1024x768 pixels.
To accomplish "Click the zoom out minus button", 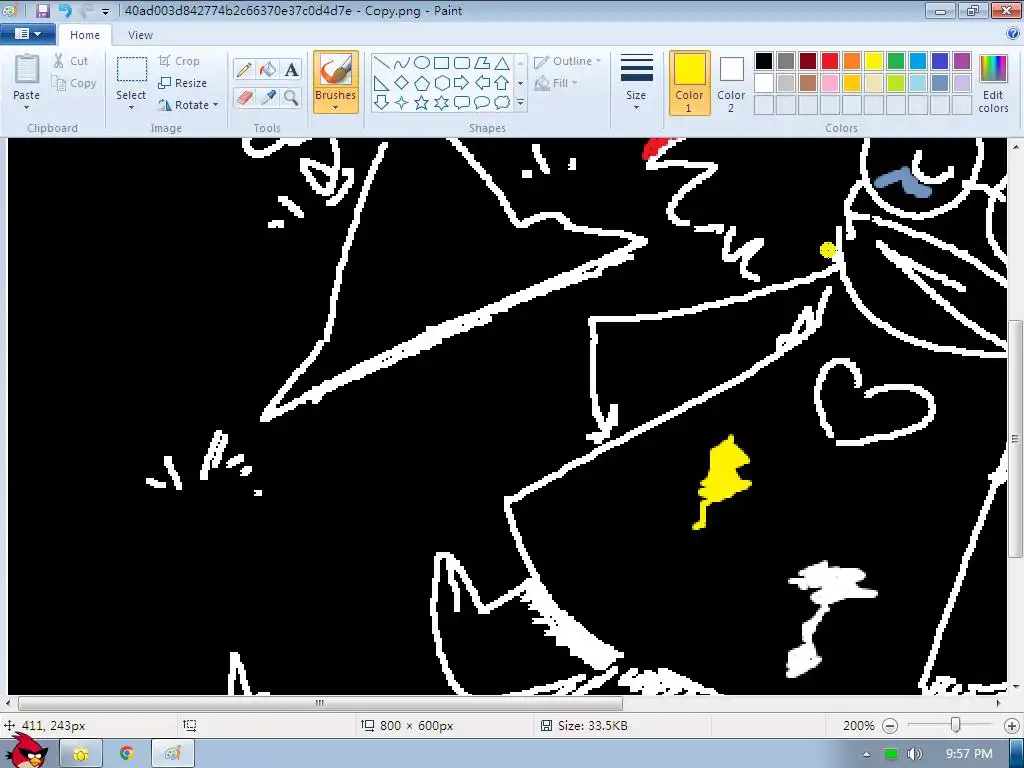I will point(889,725).
